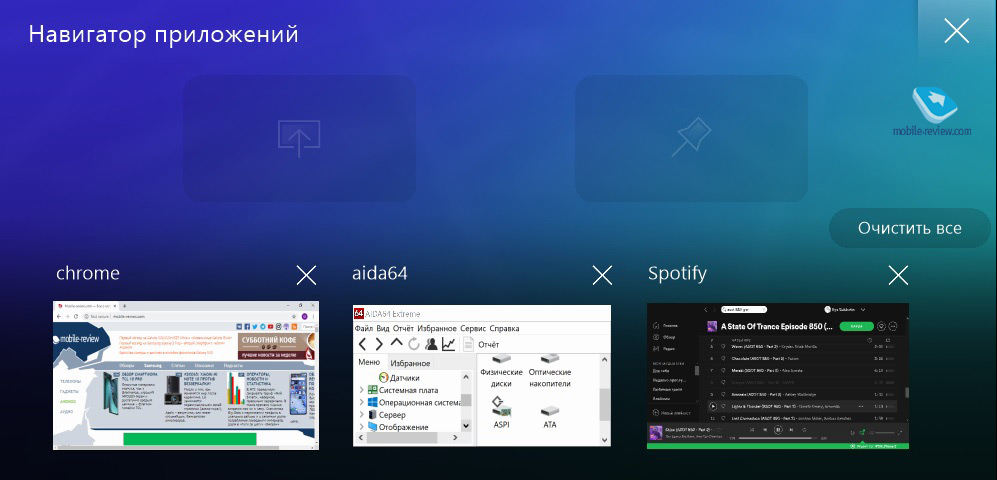This screenshot has width=997, height=480.
Task: Click Twitter icon on mobile-review page
Action: pyautogui.click(x=255, y=327)
